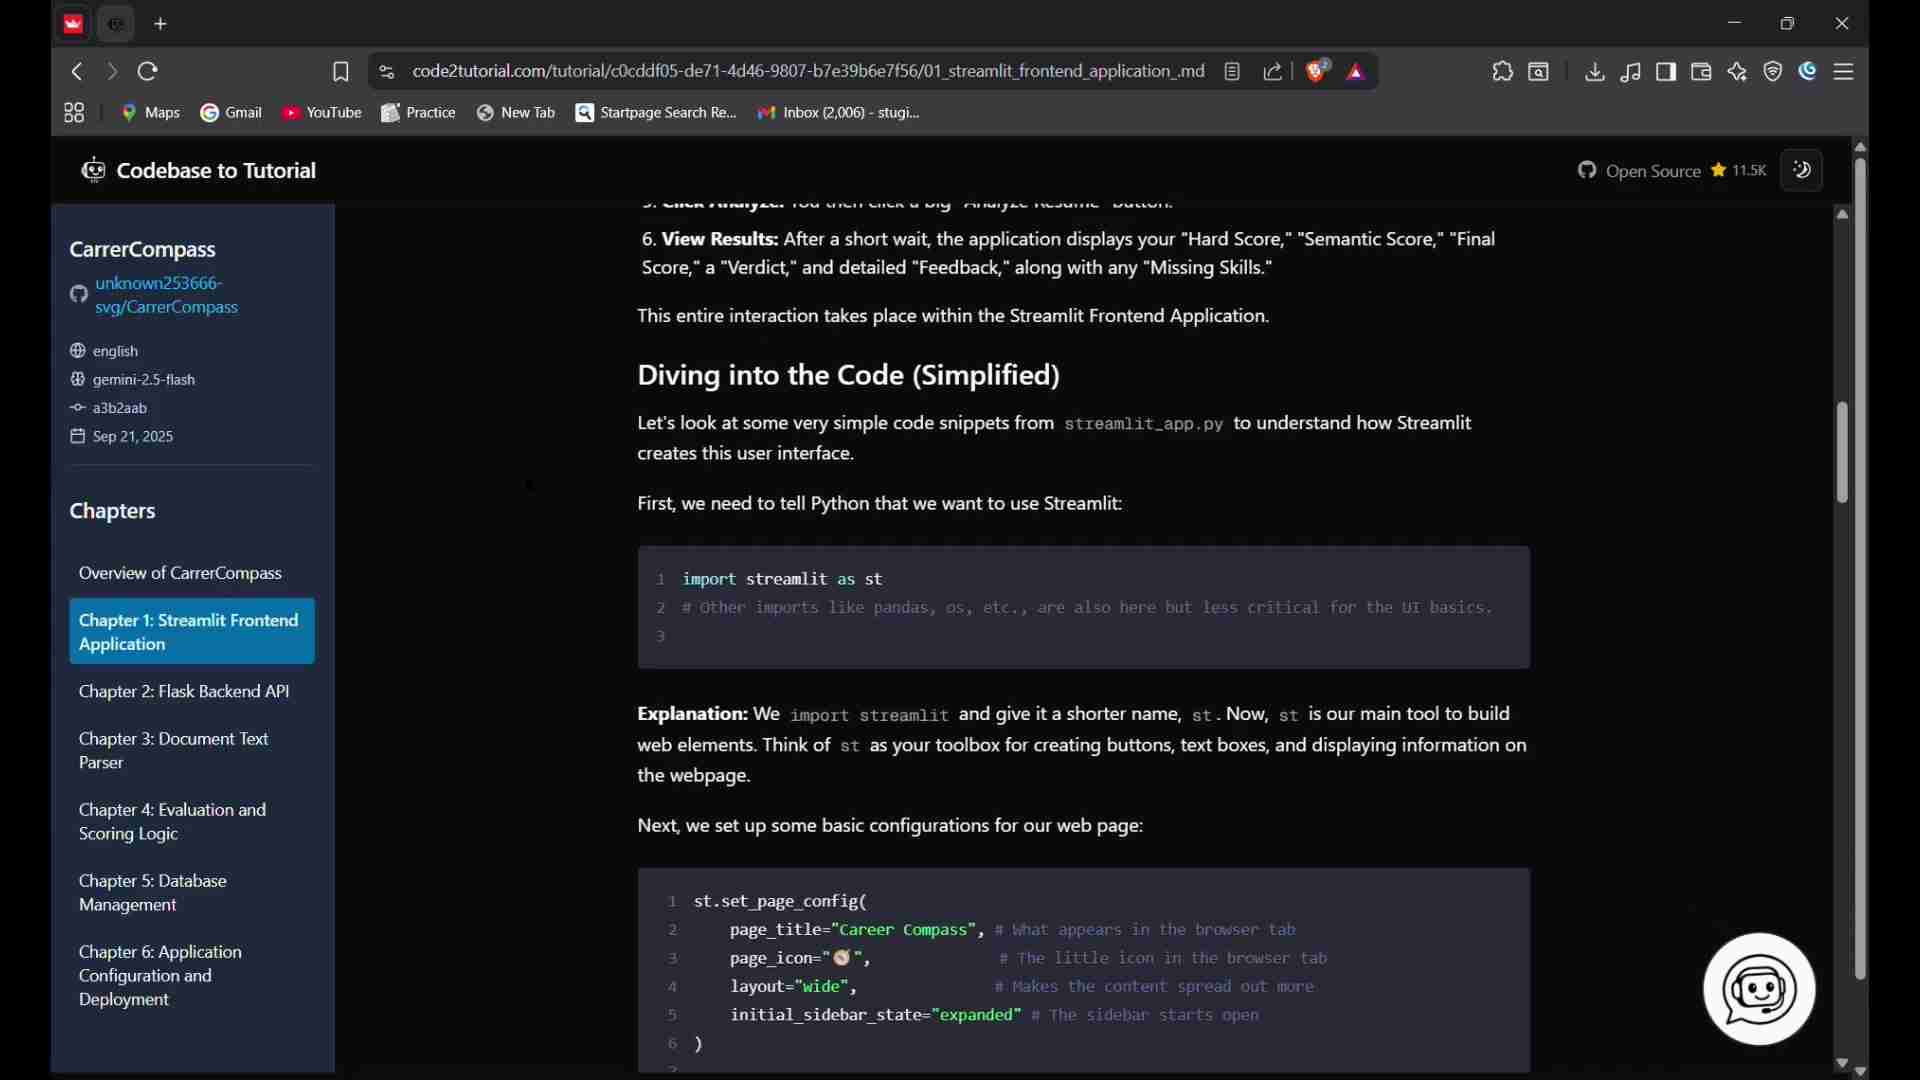Screen dimensions: 1920x1080
Task: Click the Open Source GitHub link
Action: tap(1651, 172)
